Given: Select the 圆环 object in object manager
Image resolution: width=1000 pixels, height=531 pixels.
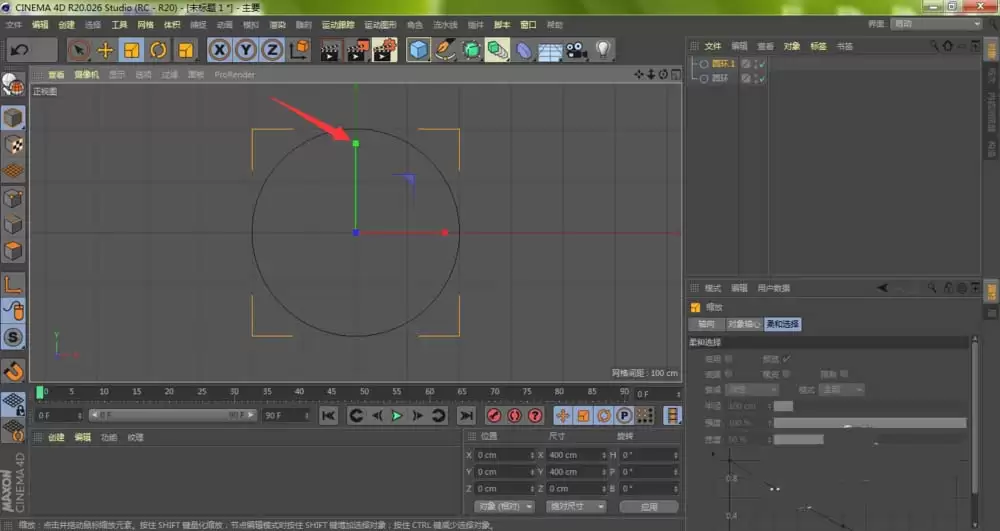Looking at the screenshot, I should pyautogui.click(x=719, y=78).
